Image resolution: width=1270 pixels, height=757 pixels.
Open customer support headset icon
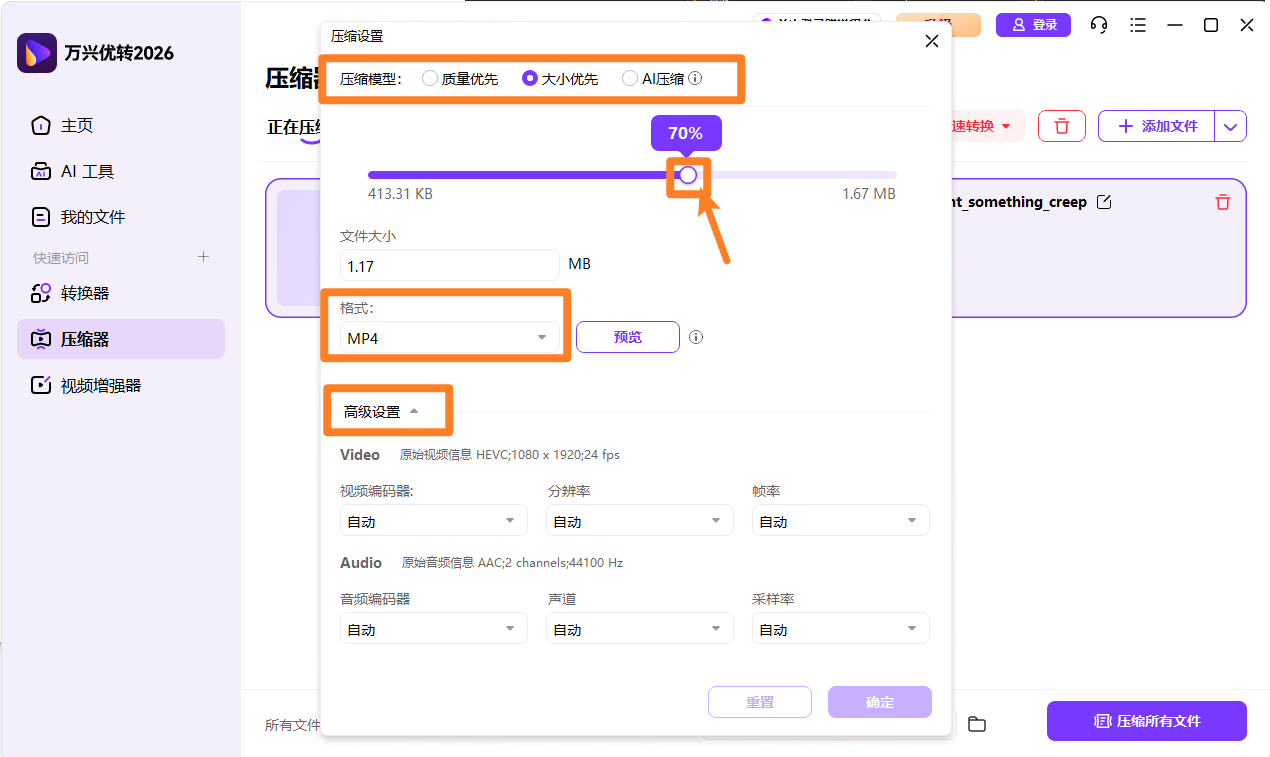pyautogui.click(x=1099, y=25)
